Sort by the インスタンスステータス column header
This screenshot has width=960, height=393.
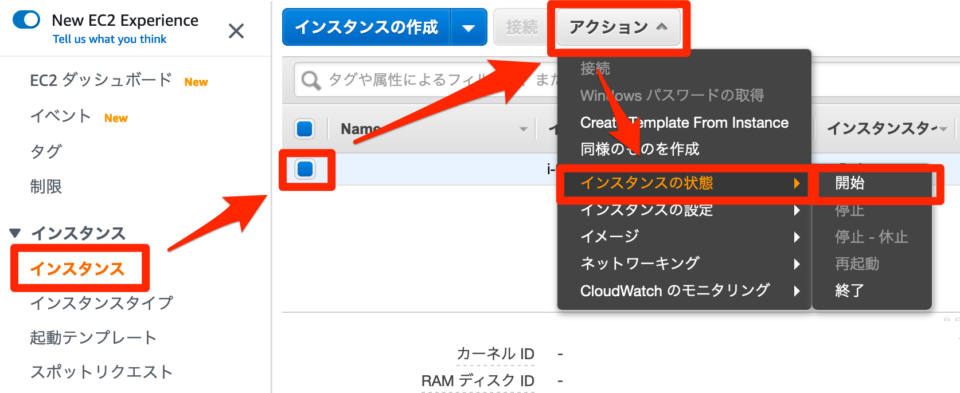click(882, 129)
